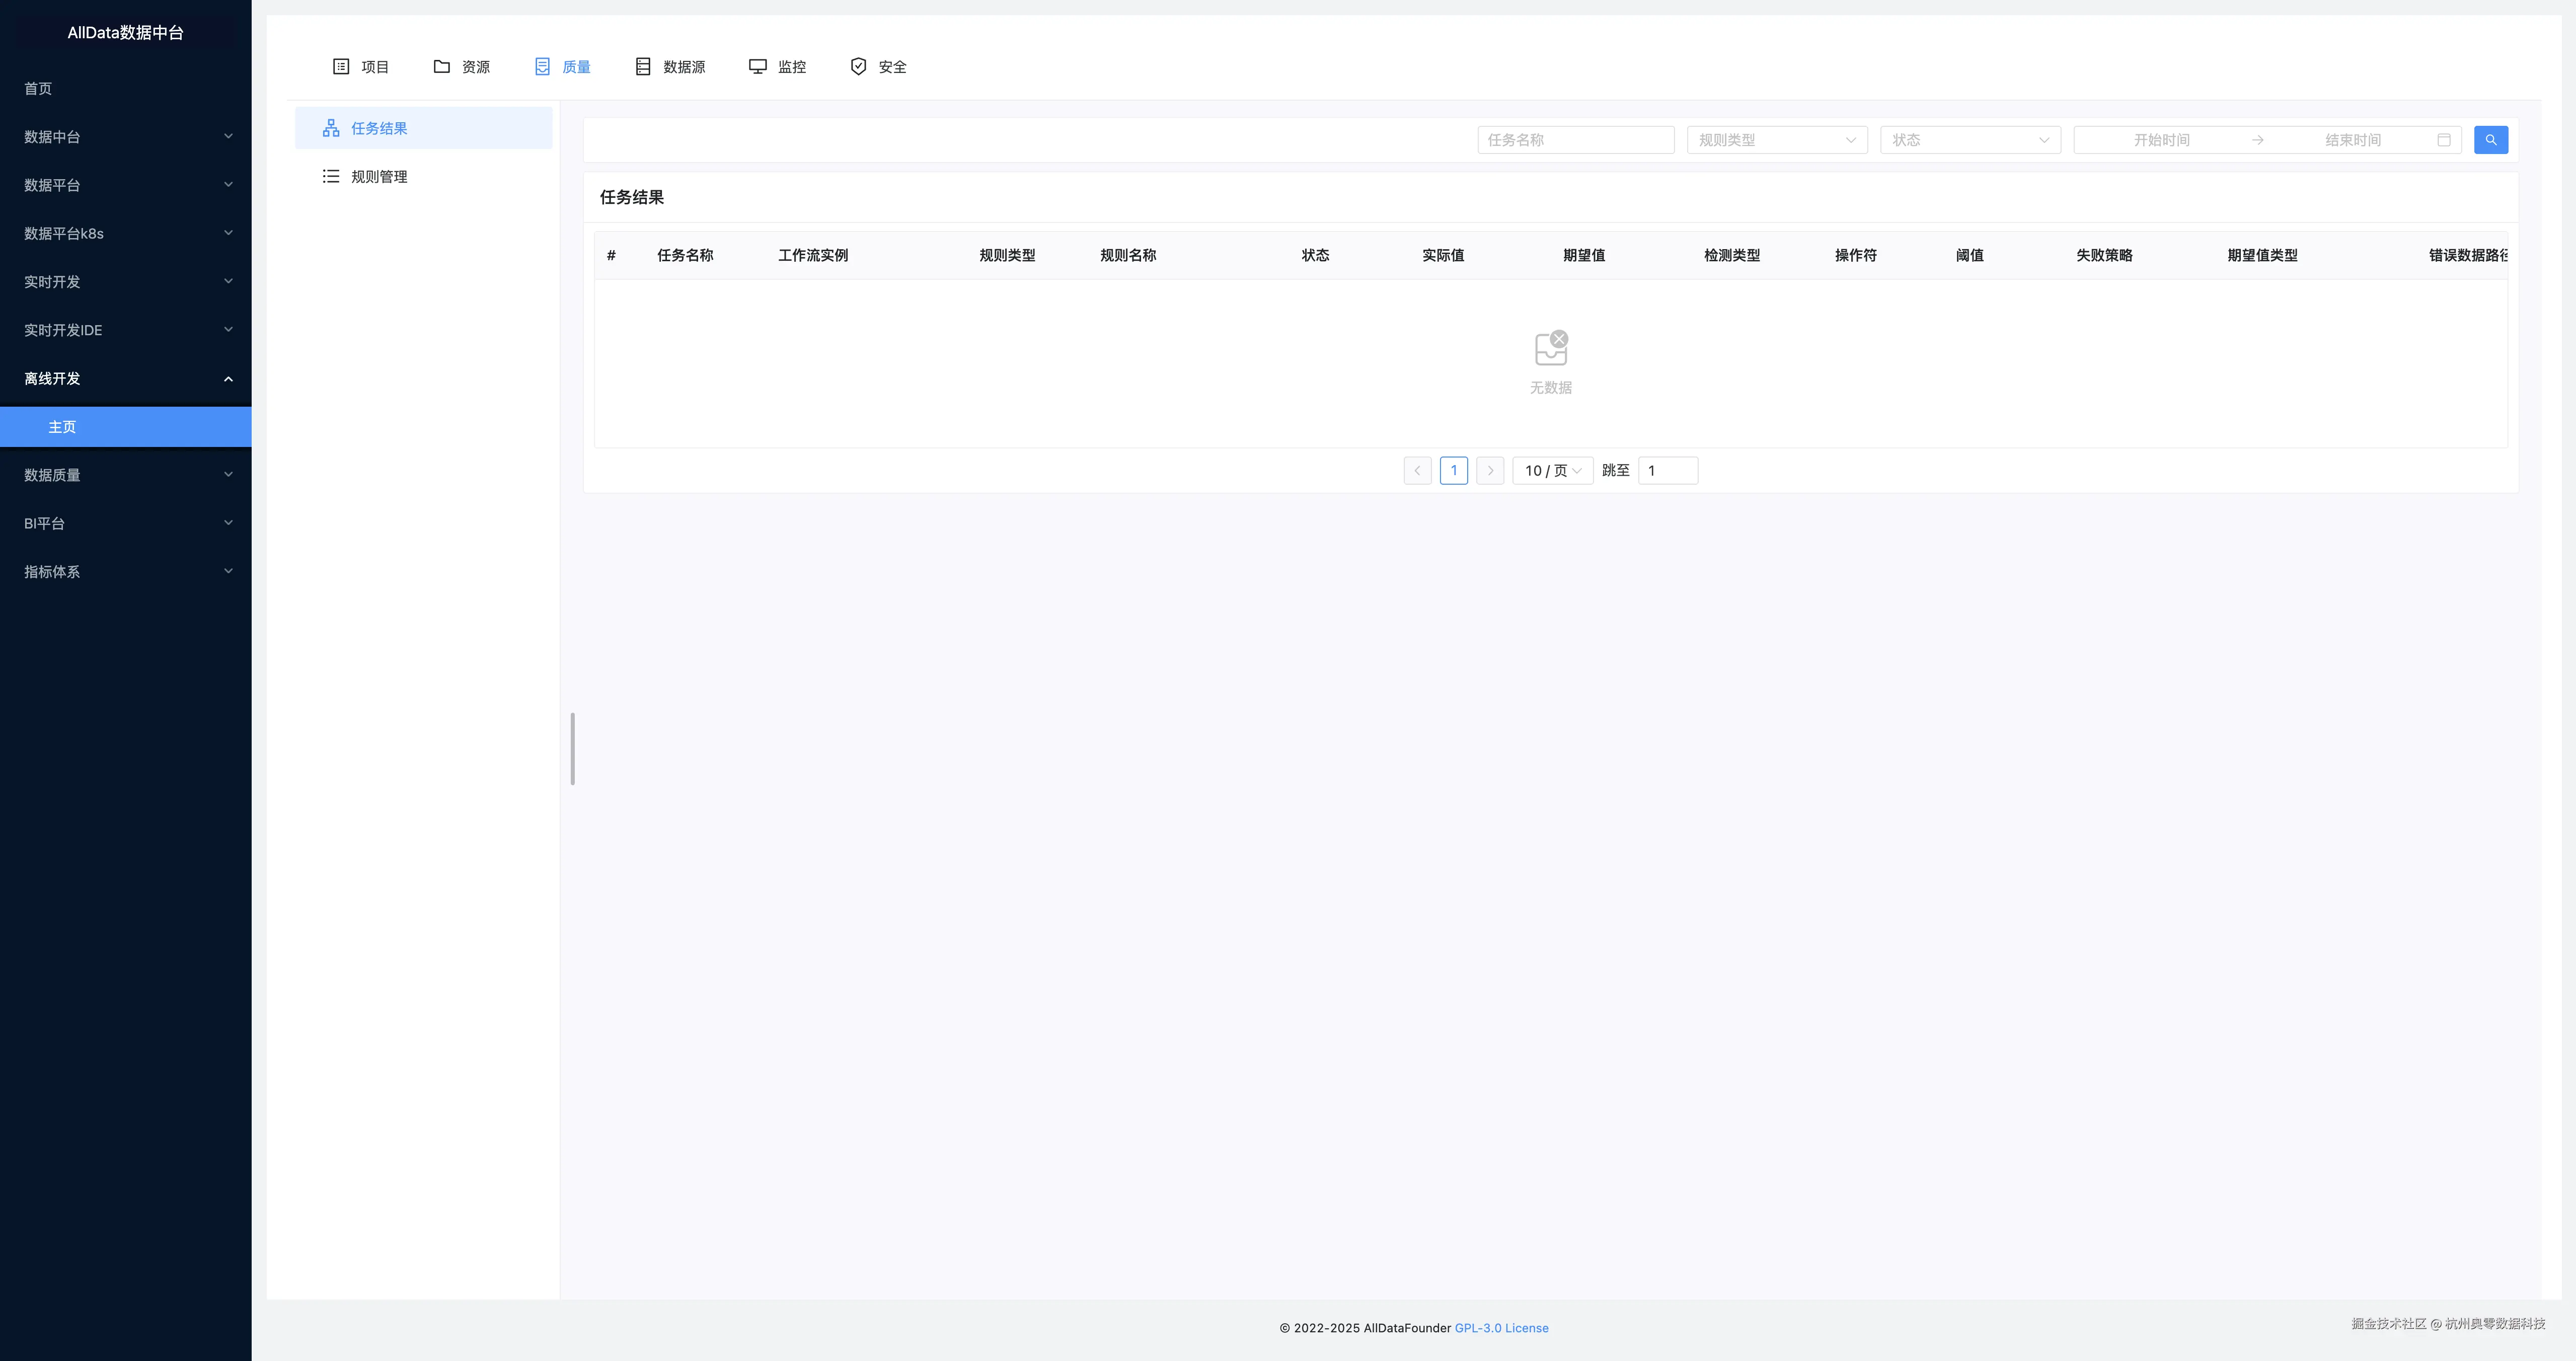
Task: Click the 任务名称 search input field
Action: point(1575,140)
